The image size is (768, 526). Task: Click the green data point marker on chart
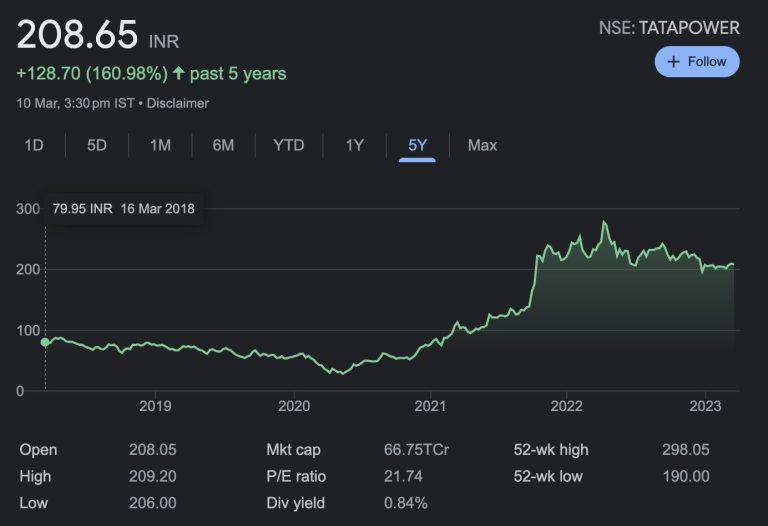coord(45,342)
